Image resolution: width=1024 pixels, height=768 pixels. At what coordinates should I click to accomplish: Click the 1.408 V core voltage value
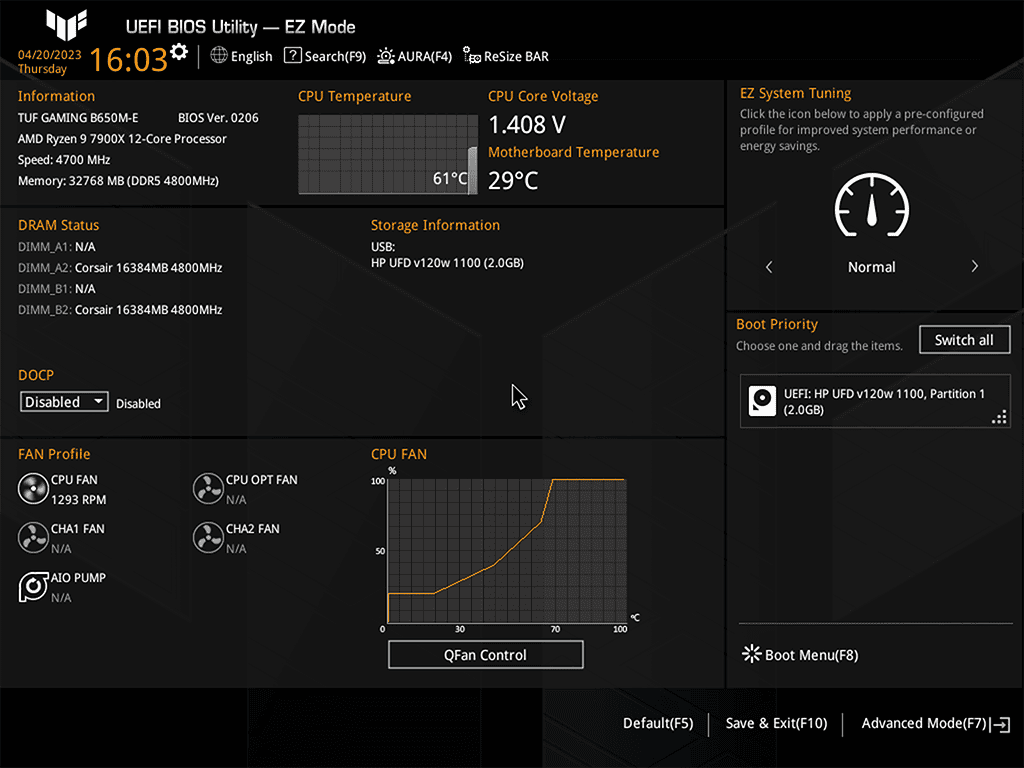(x=527, y=124)
